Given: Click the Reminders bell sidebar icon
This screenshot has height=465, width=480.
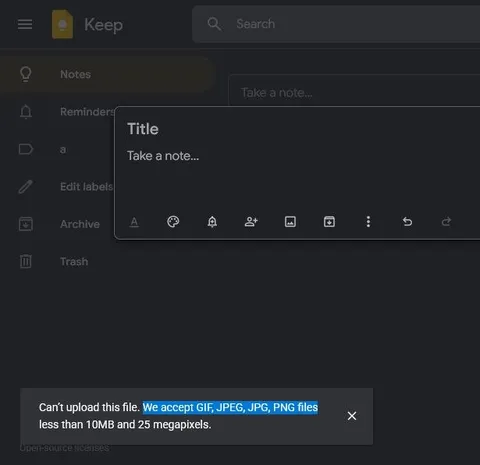Looking at the screenshot, I should 26,112.
